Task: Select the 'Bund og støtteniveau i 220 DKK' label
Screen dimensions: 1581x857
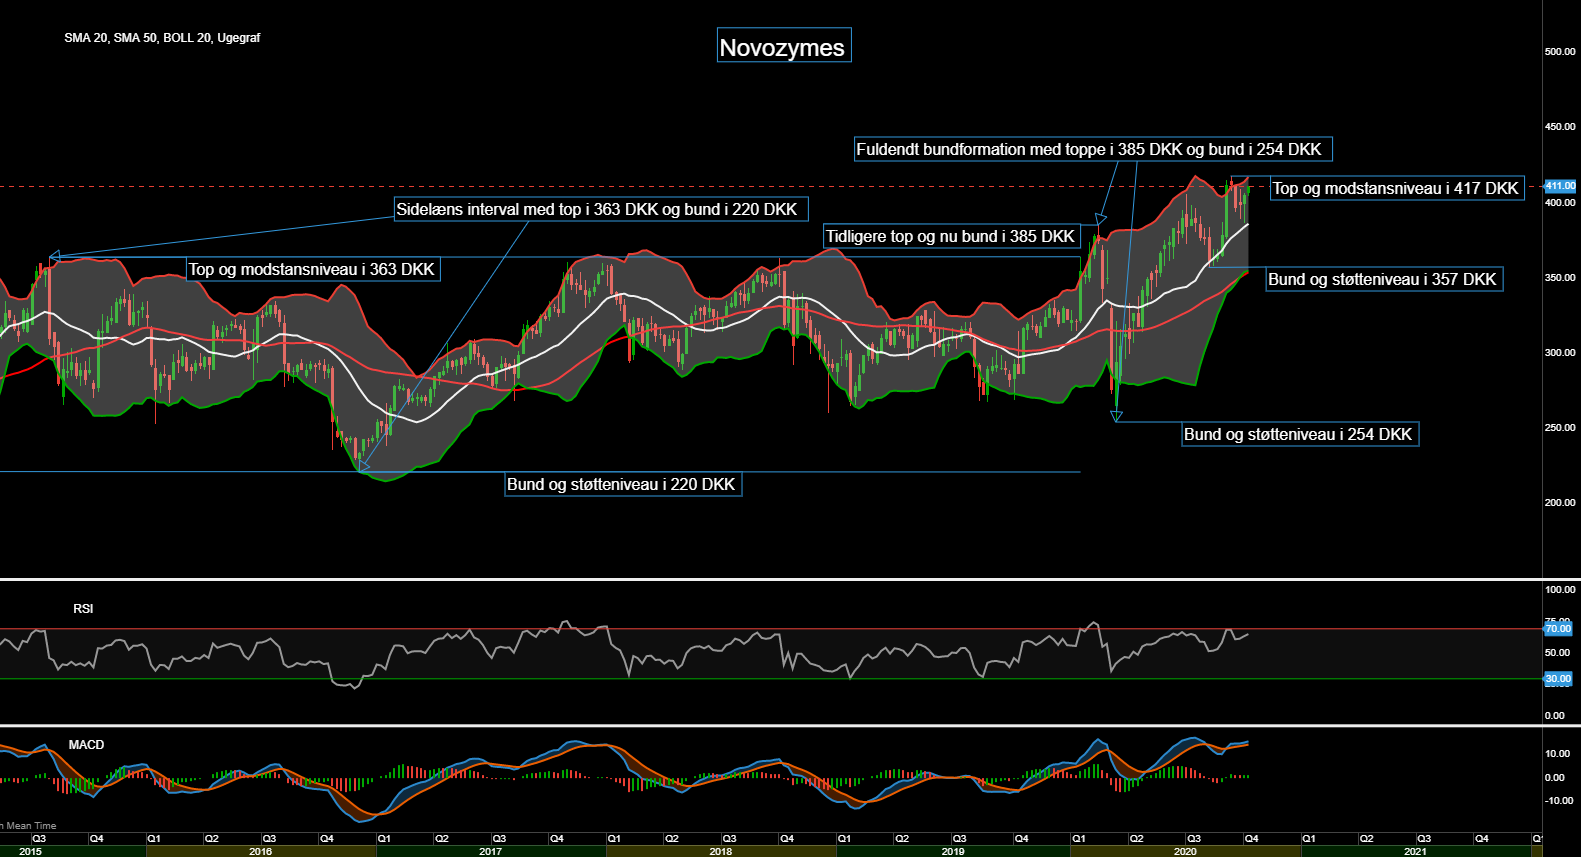Action: pyautogui.click(x=622, y=484)
